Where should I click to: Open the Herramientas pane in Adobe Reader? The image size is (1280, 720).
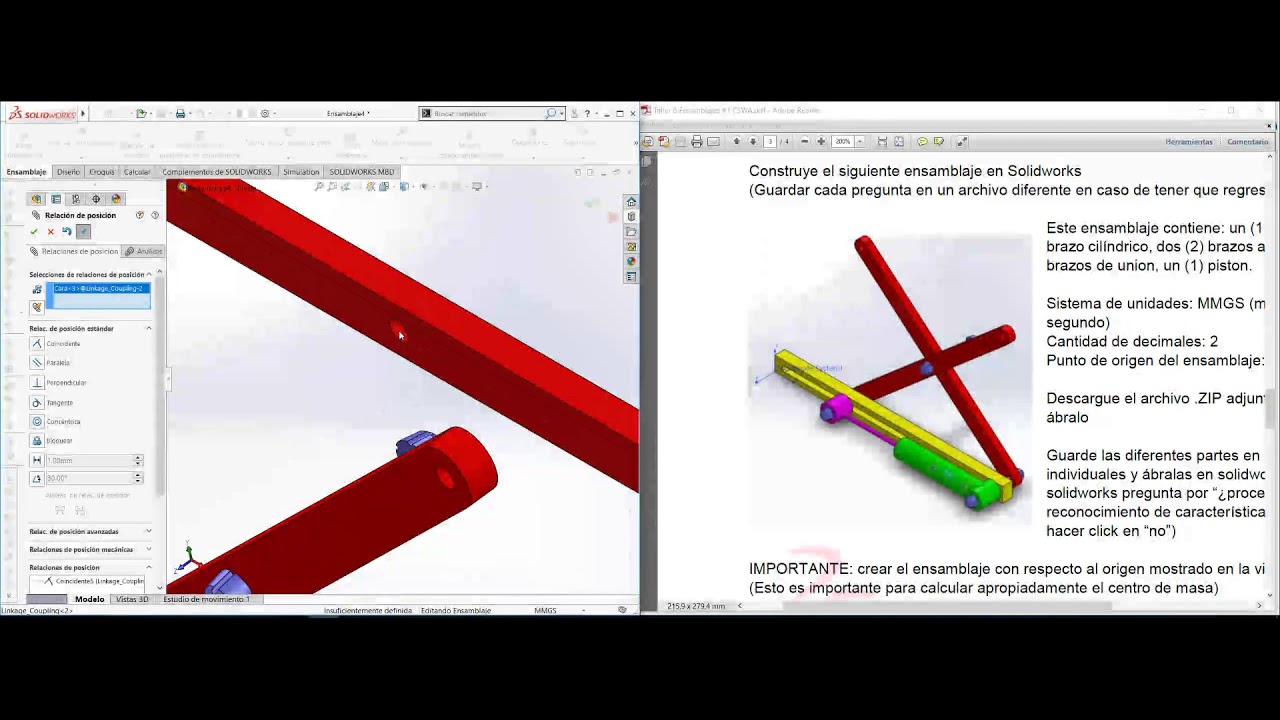(x=1189, y=142)
